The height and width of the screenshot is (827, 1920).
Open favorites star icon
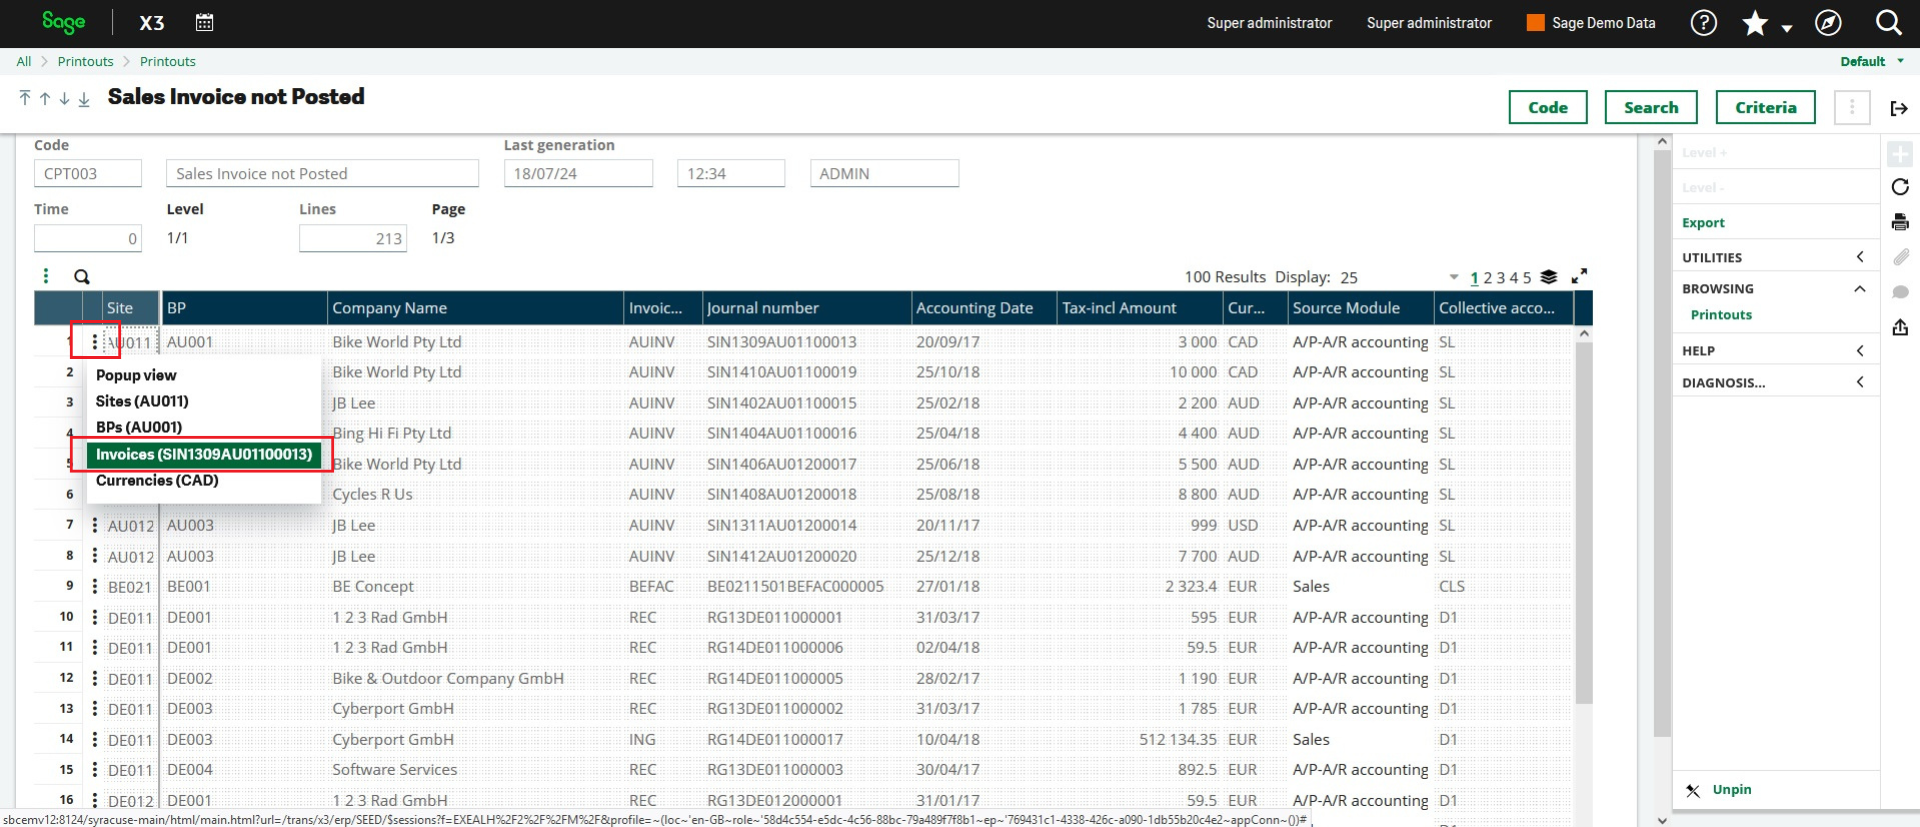point(1755,23)
